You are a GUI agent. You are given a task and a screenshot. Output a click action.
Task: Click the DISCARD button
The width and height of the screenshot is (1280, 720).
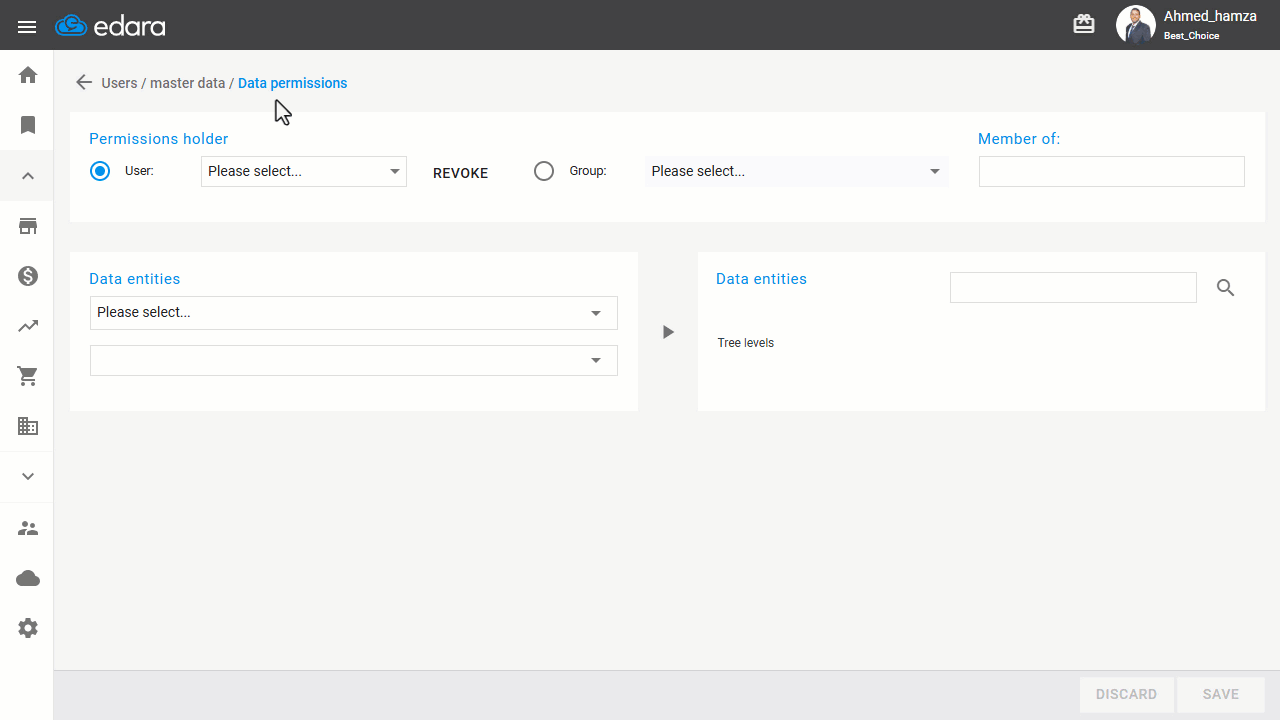[1127, 694]
